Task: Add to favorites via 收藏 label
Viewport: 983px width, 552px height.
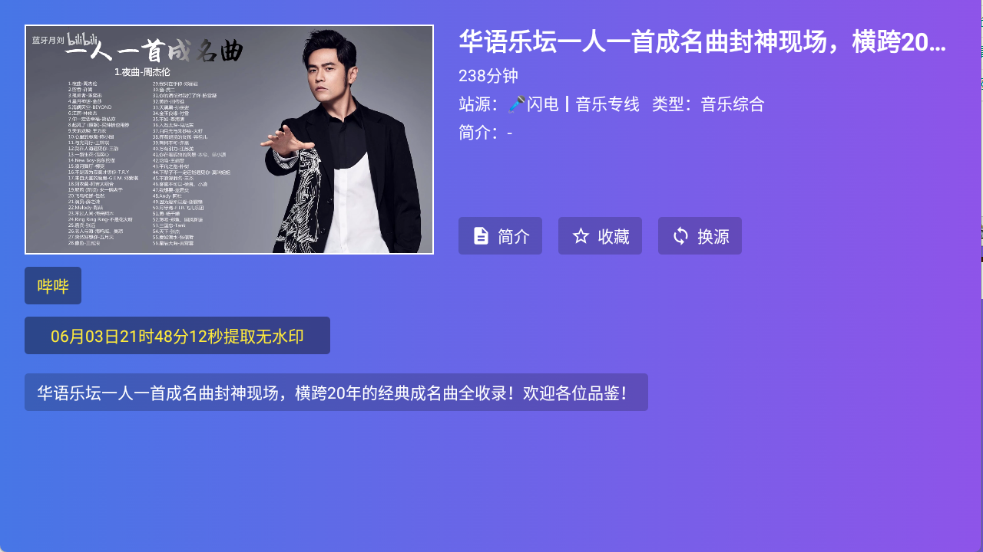Action: coord(613,236)
